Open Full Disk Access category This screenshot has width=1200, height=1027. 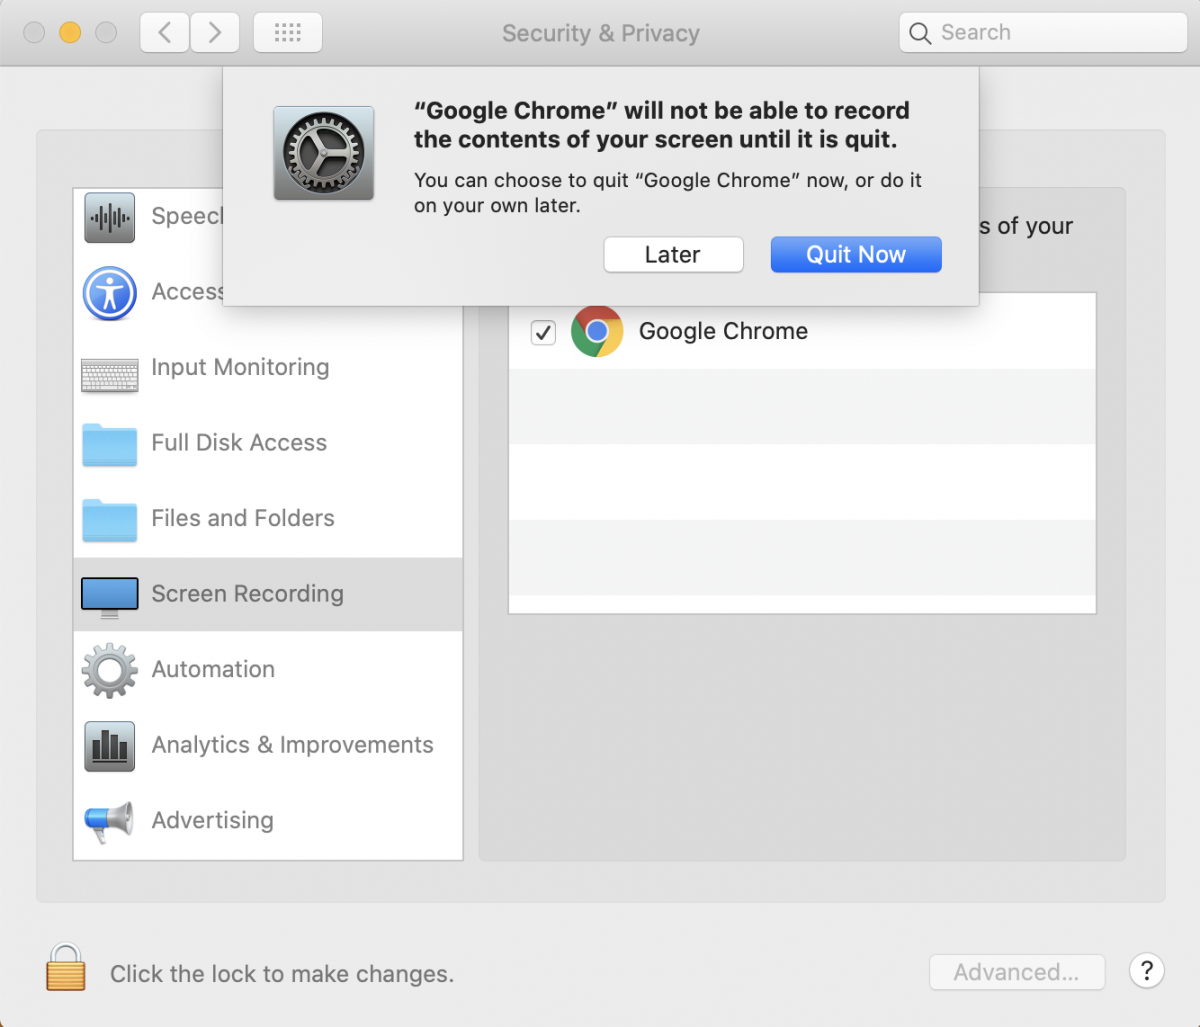pyautogui.click(x=239, y=442)
